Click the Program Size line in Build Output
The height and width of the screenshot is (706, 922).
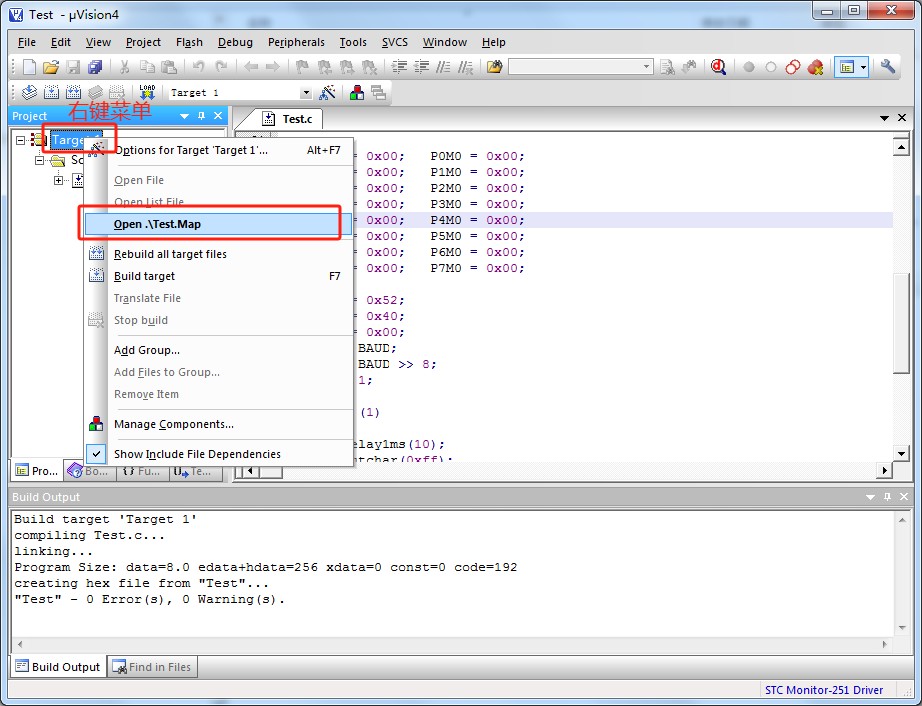click(266, 567)
